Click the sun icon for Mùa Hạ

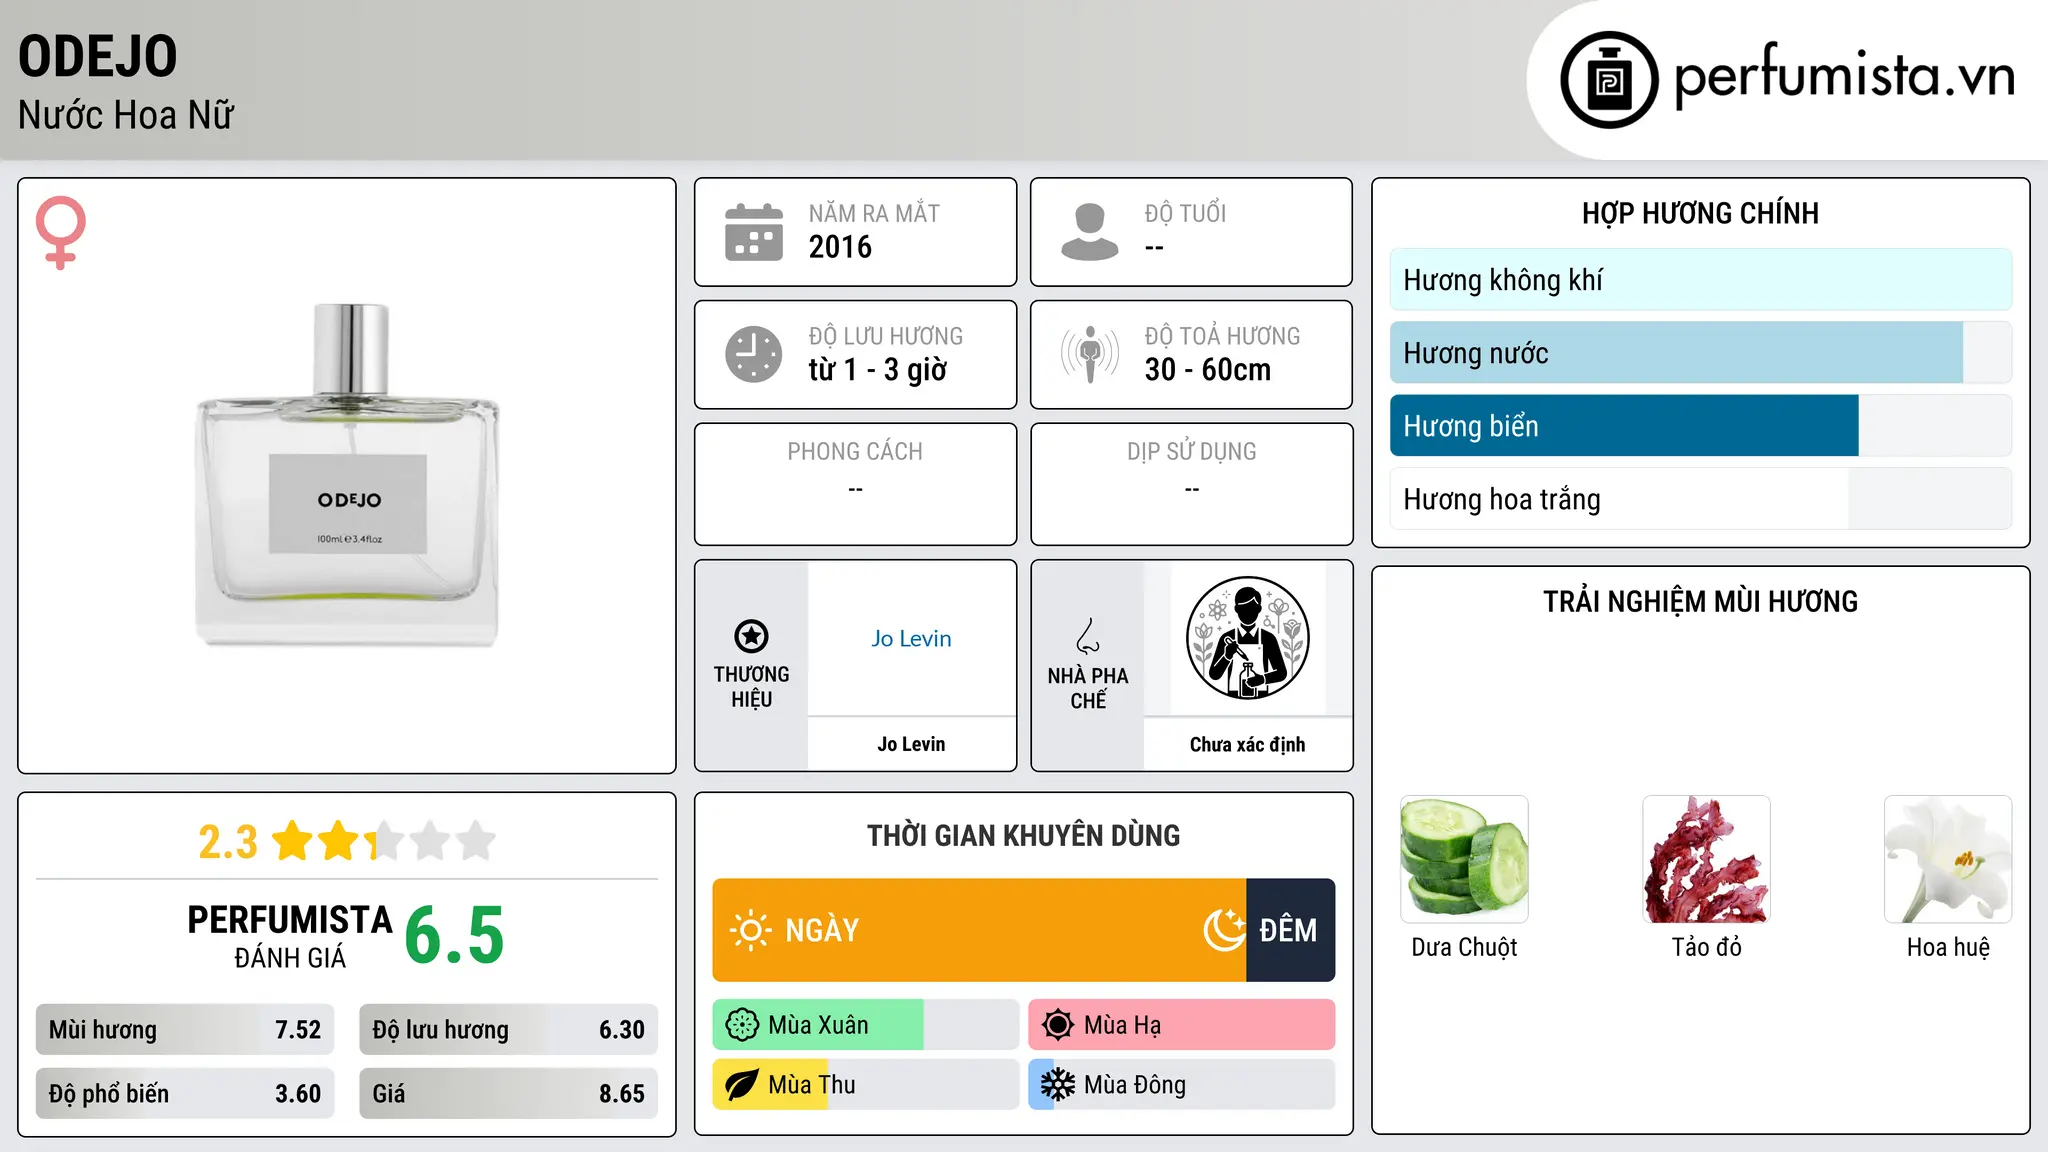[x=1058, y=1025]
